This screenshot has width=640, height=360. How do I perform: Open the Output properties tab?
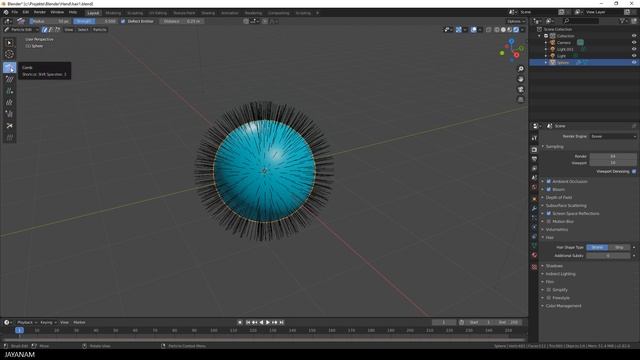coord(534,159)
